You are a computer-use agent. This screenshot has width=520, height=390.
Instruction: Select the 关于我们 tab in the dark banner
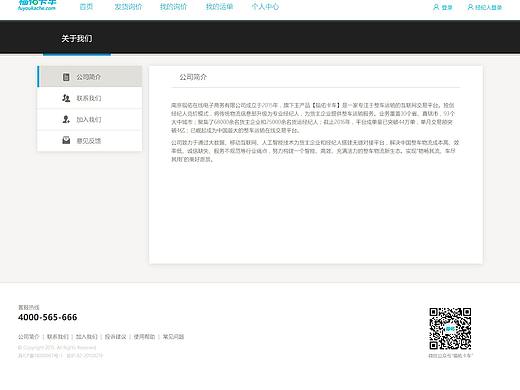(77, 38)
